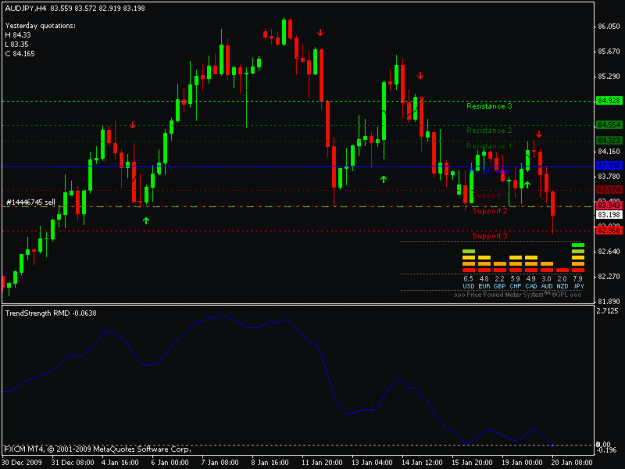
Task: Click yesterday's close value "C 84.165"
Action: tap(20, 54)
